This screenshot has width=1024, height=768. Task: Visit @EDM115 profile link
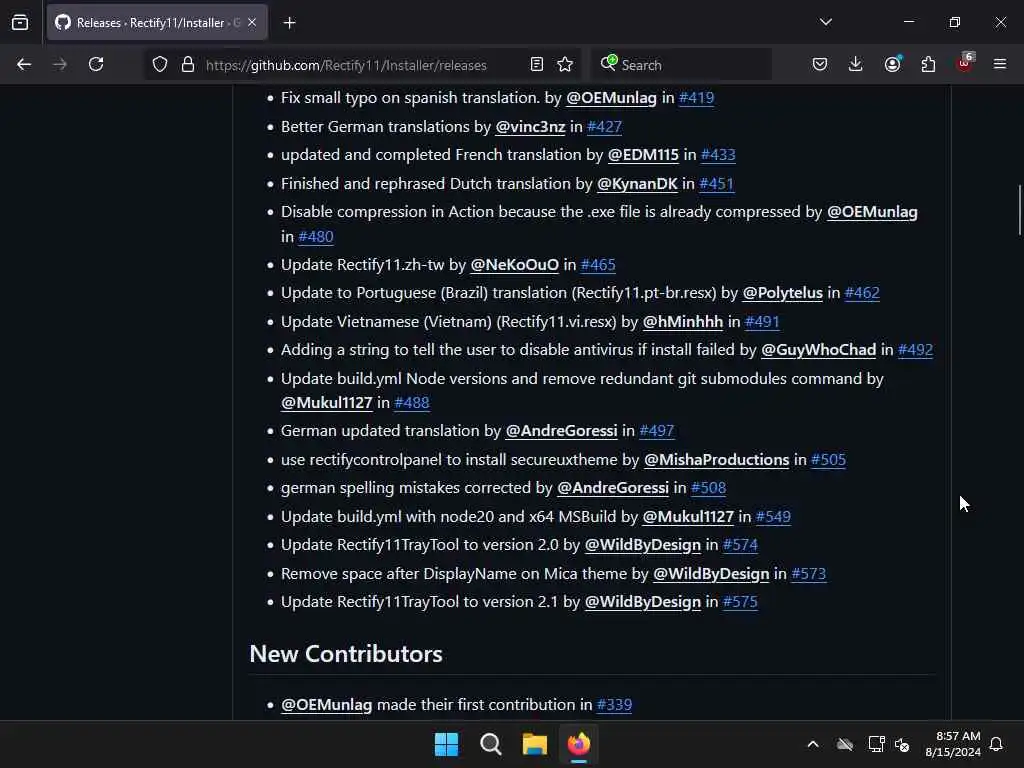643,155
